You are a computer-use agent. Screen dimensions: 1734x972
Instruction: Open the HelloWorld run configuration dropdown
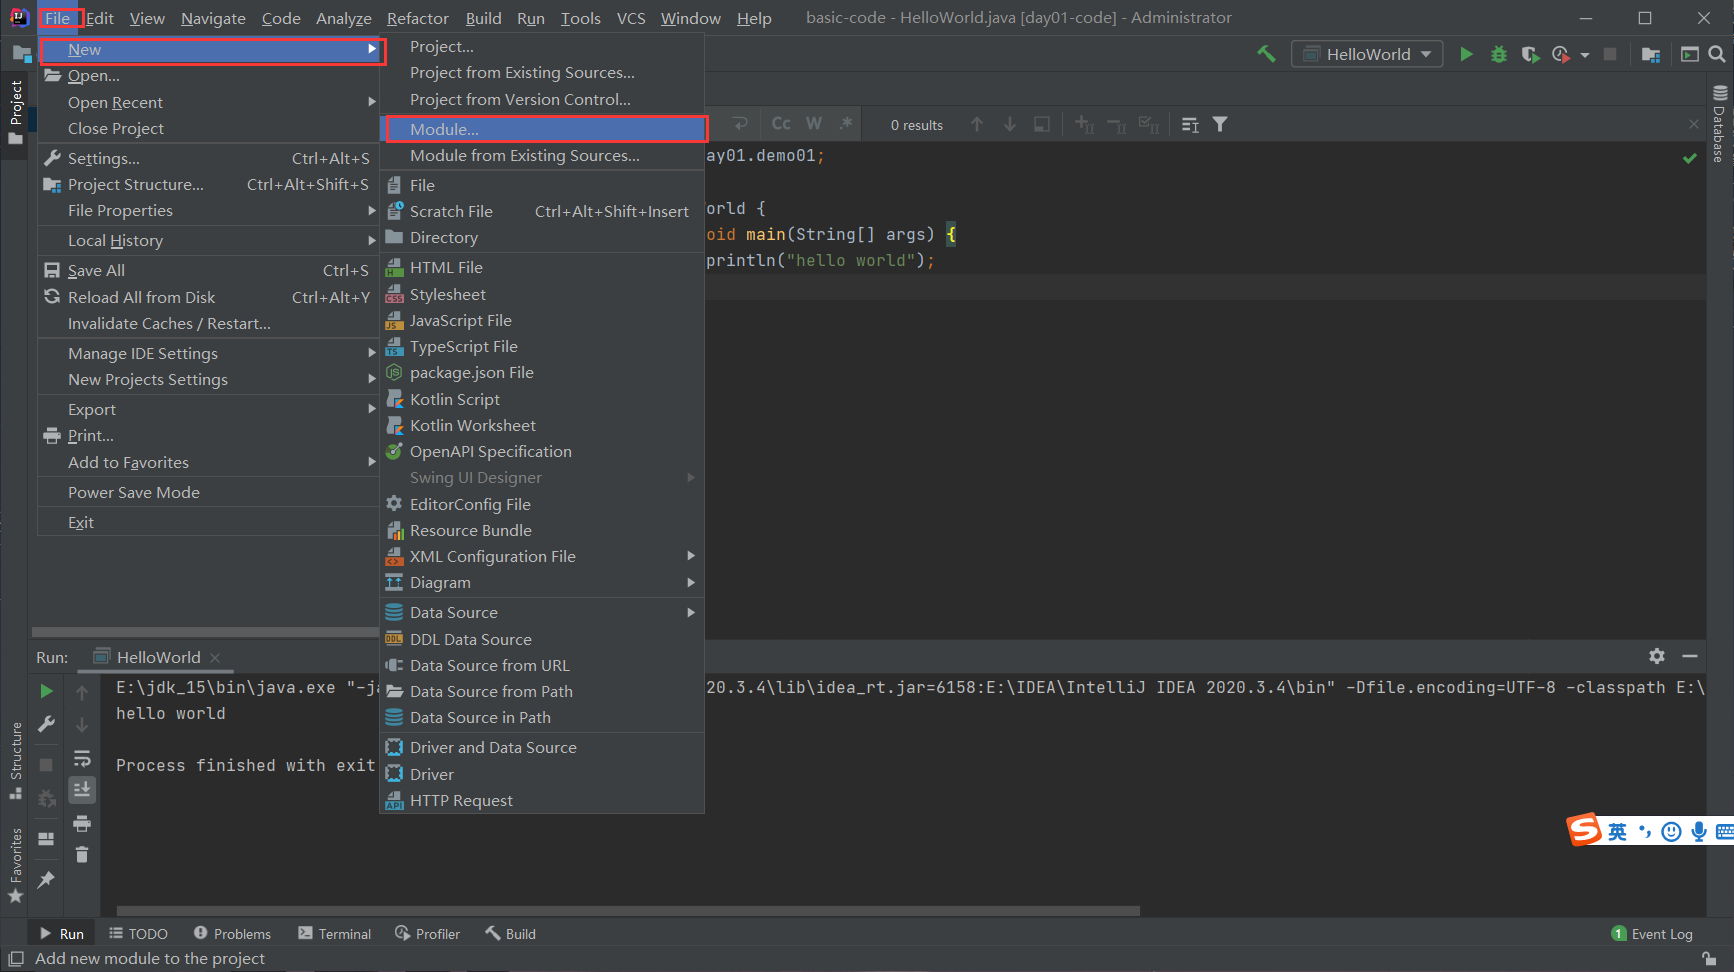(x=1367, y=54)
